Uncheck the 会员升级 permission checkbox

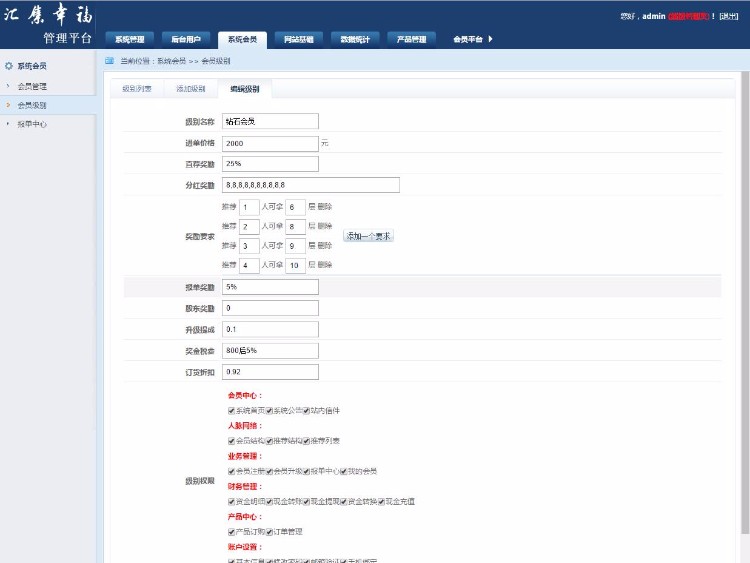[269, 472]
